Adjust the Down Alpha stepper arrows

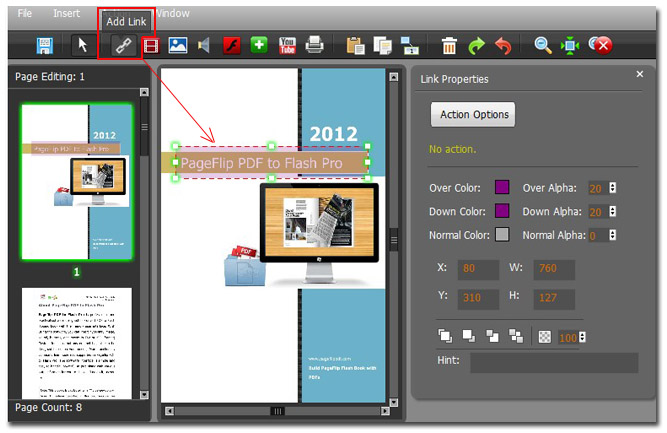(x=613, y=211)
